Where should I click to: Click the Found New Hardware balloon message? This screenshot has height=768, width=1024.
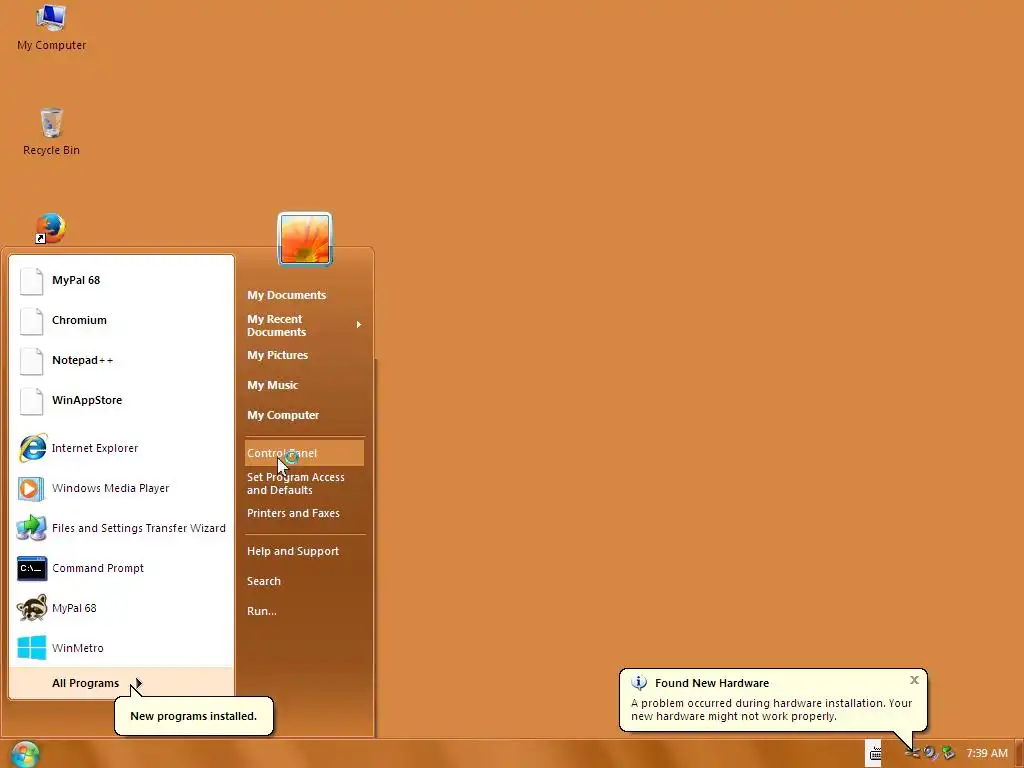click(772, 710)
